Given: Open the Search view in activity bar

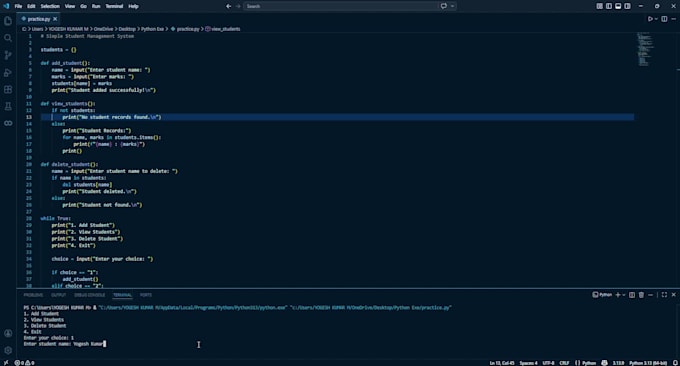Looking at the screenshot, I should [8, 38].
